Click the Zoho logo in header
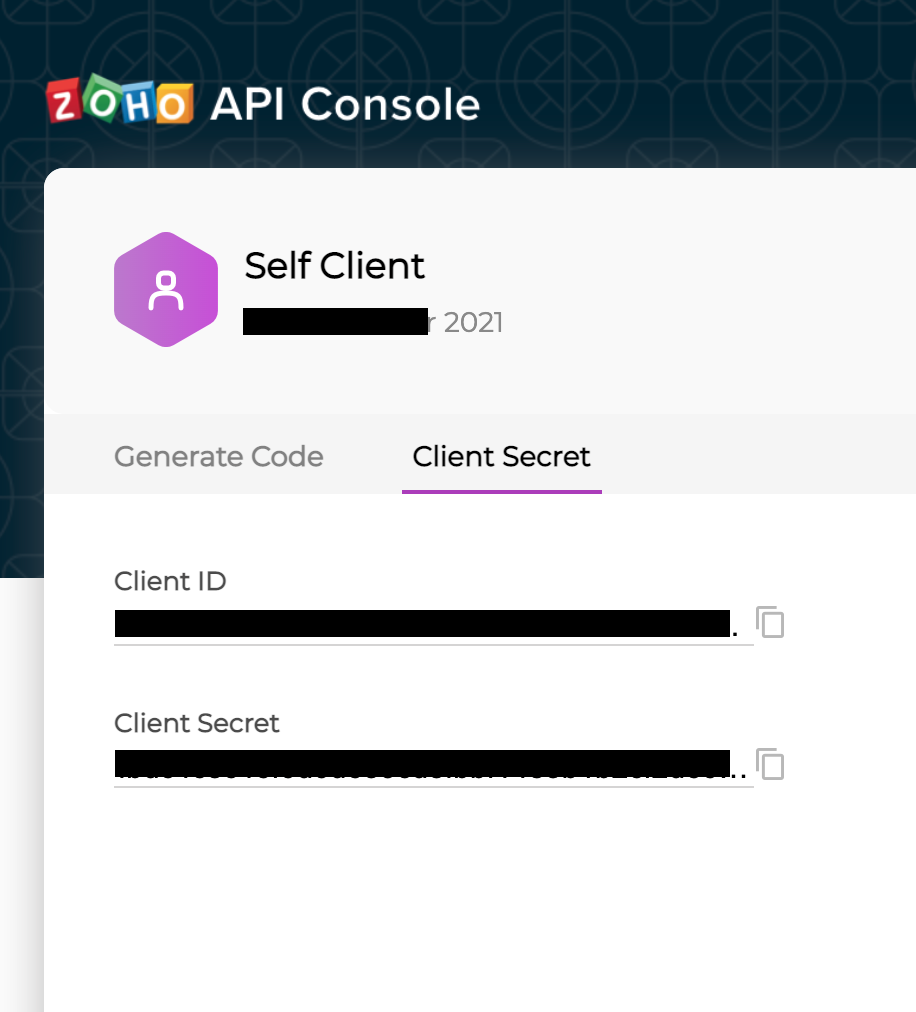The image size is (916, 1012). click(120, 99)
